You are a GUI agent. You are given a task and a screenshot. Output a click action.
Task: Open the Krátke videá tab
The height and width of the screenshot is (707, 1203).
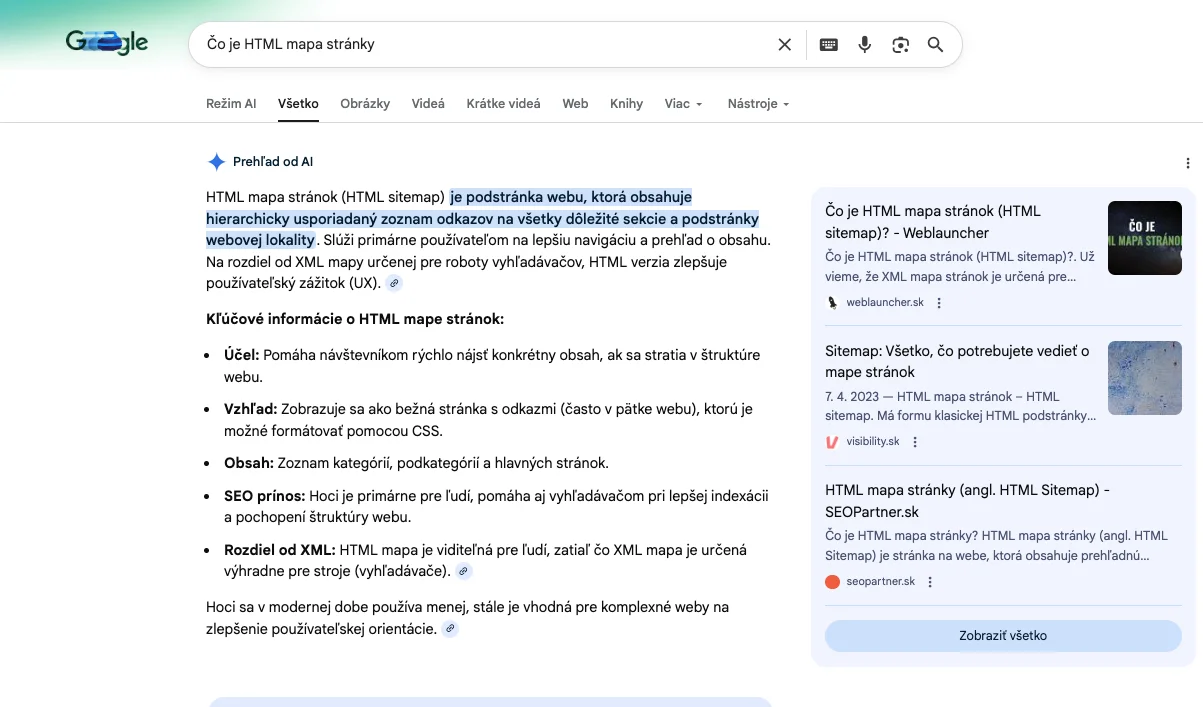(503, 103)
